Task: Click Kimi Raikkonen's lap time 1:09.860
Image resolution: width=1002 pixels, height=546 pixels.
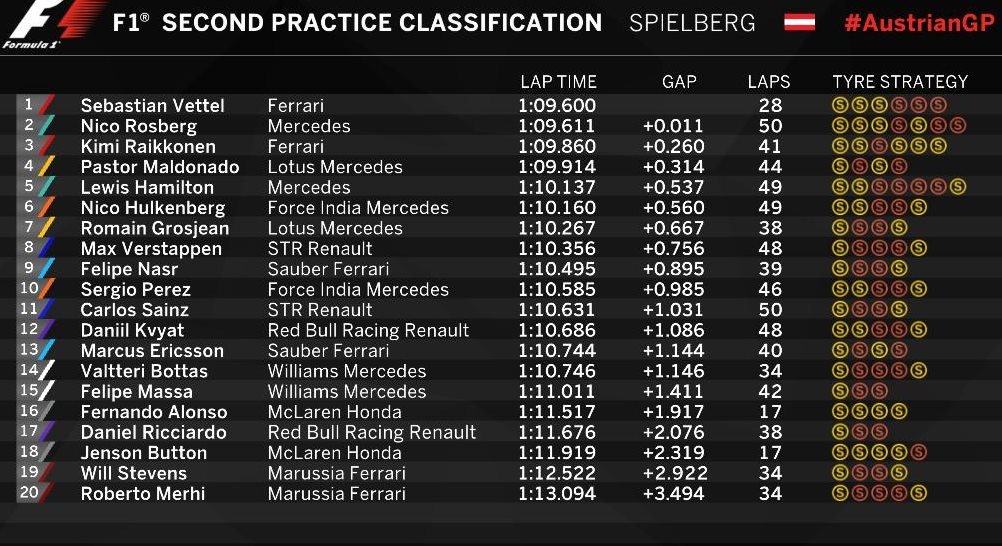Action: click(556, 146)
